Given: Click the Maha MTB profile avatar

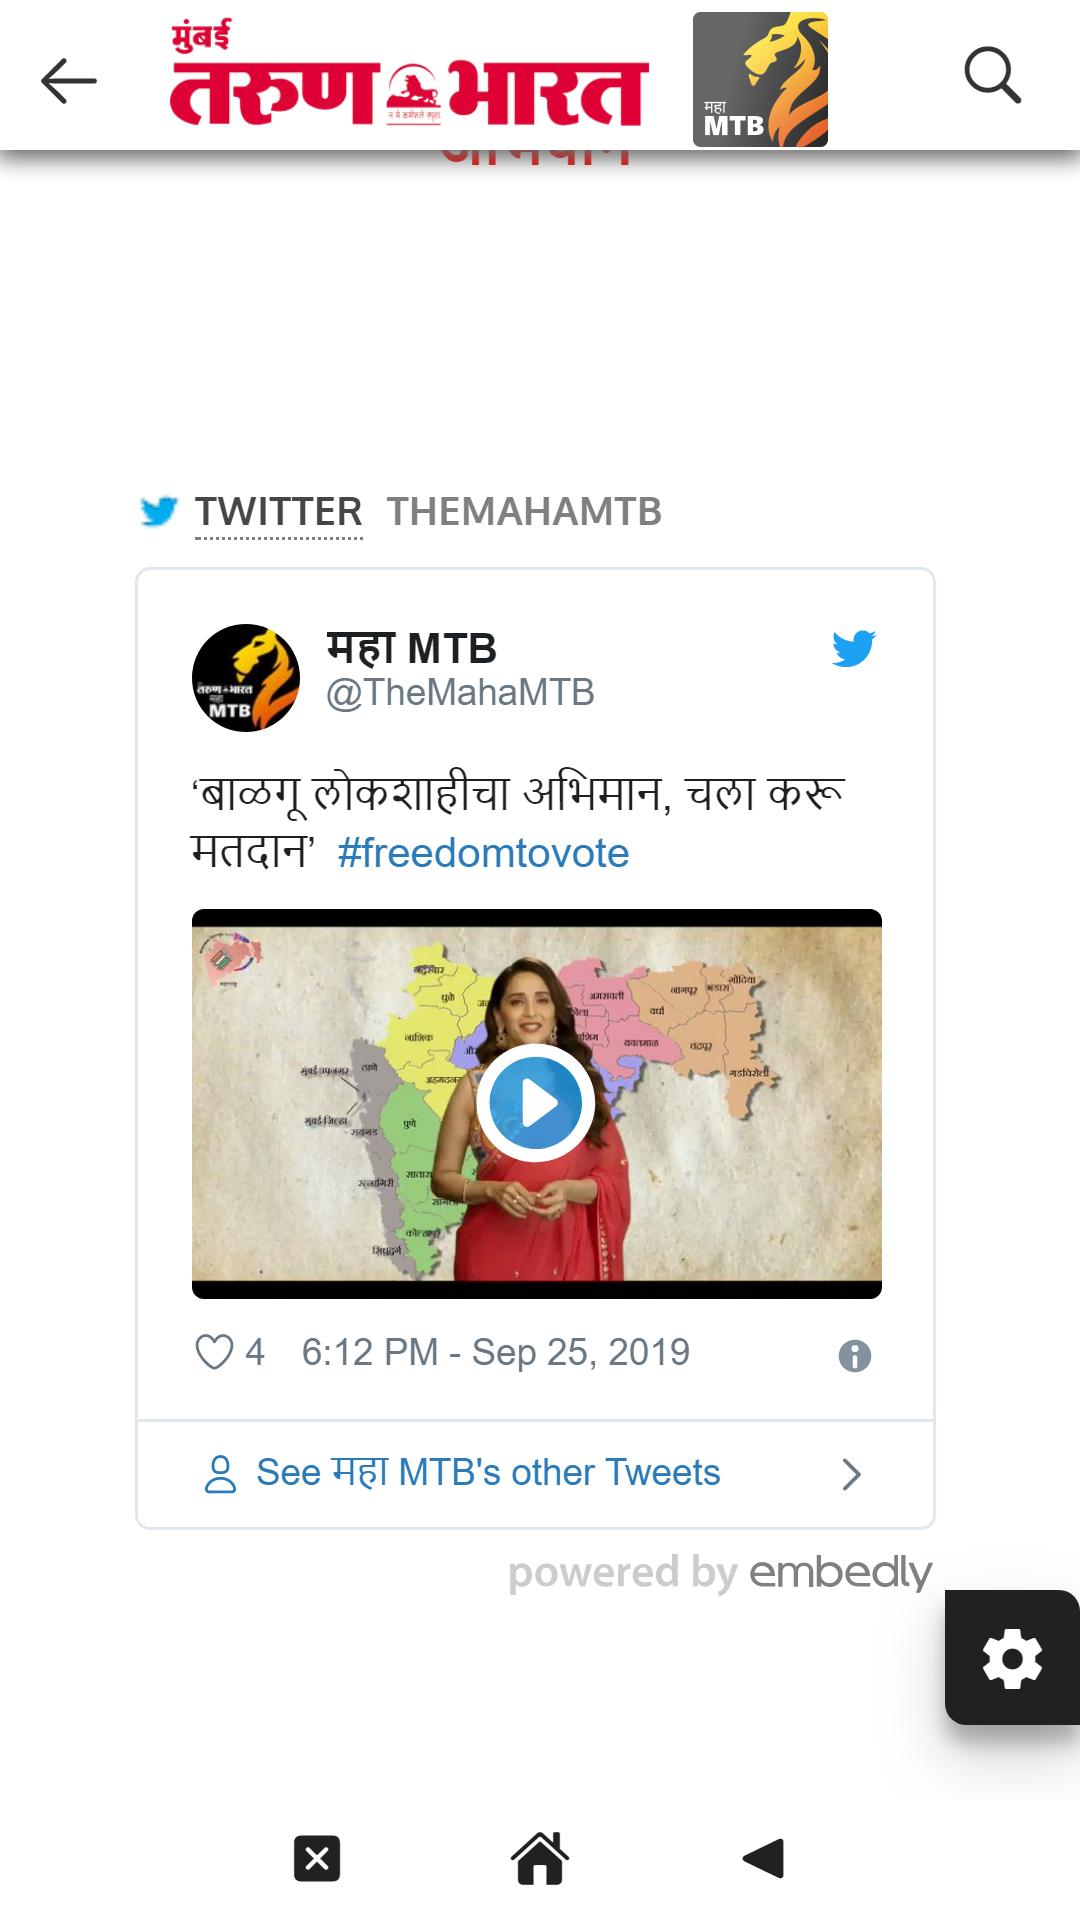Looking at the screenshot, I should (246, 678).
